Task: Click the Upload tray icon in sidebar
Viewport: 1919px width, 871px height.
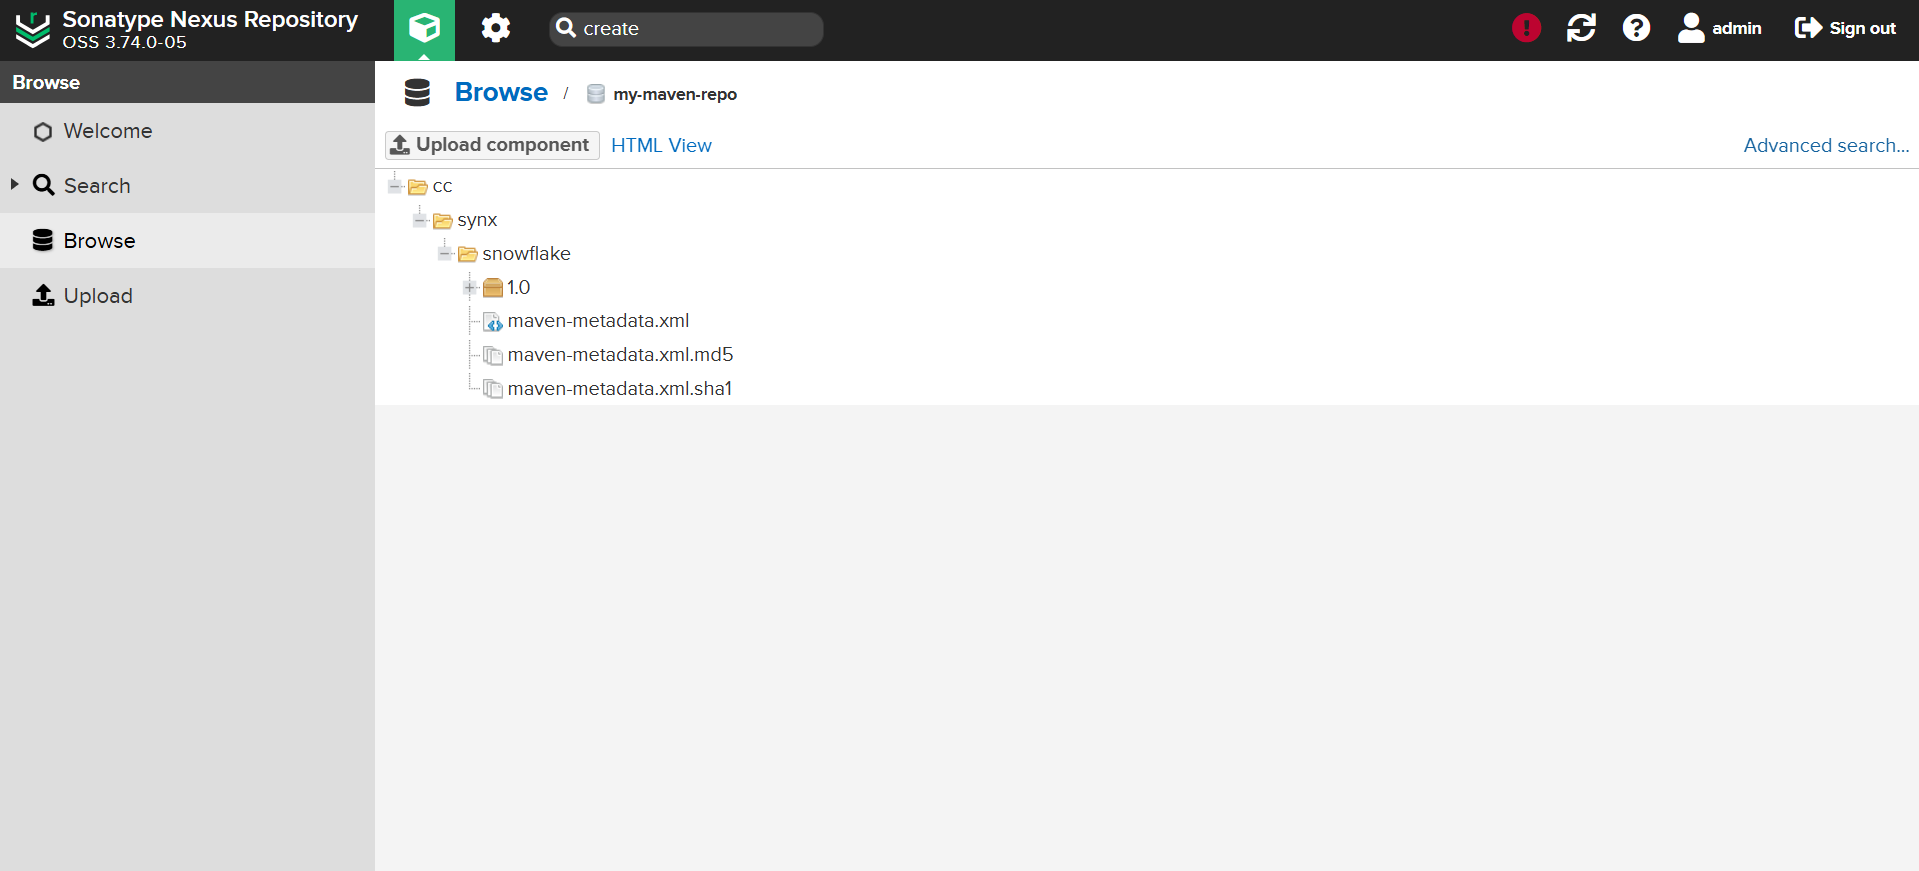Action: [x=43, y=295]
